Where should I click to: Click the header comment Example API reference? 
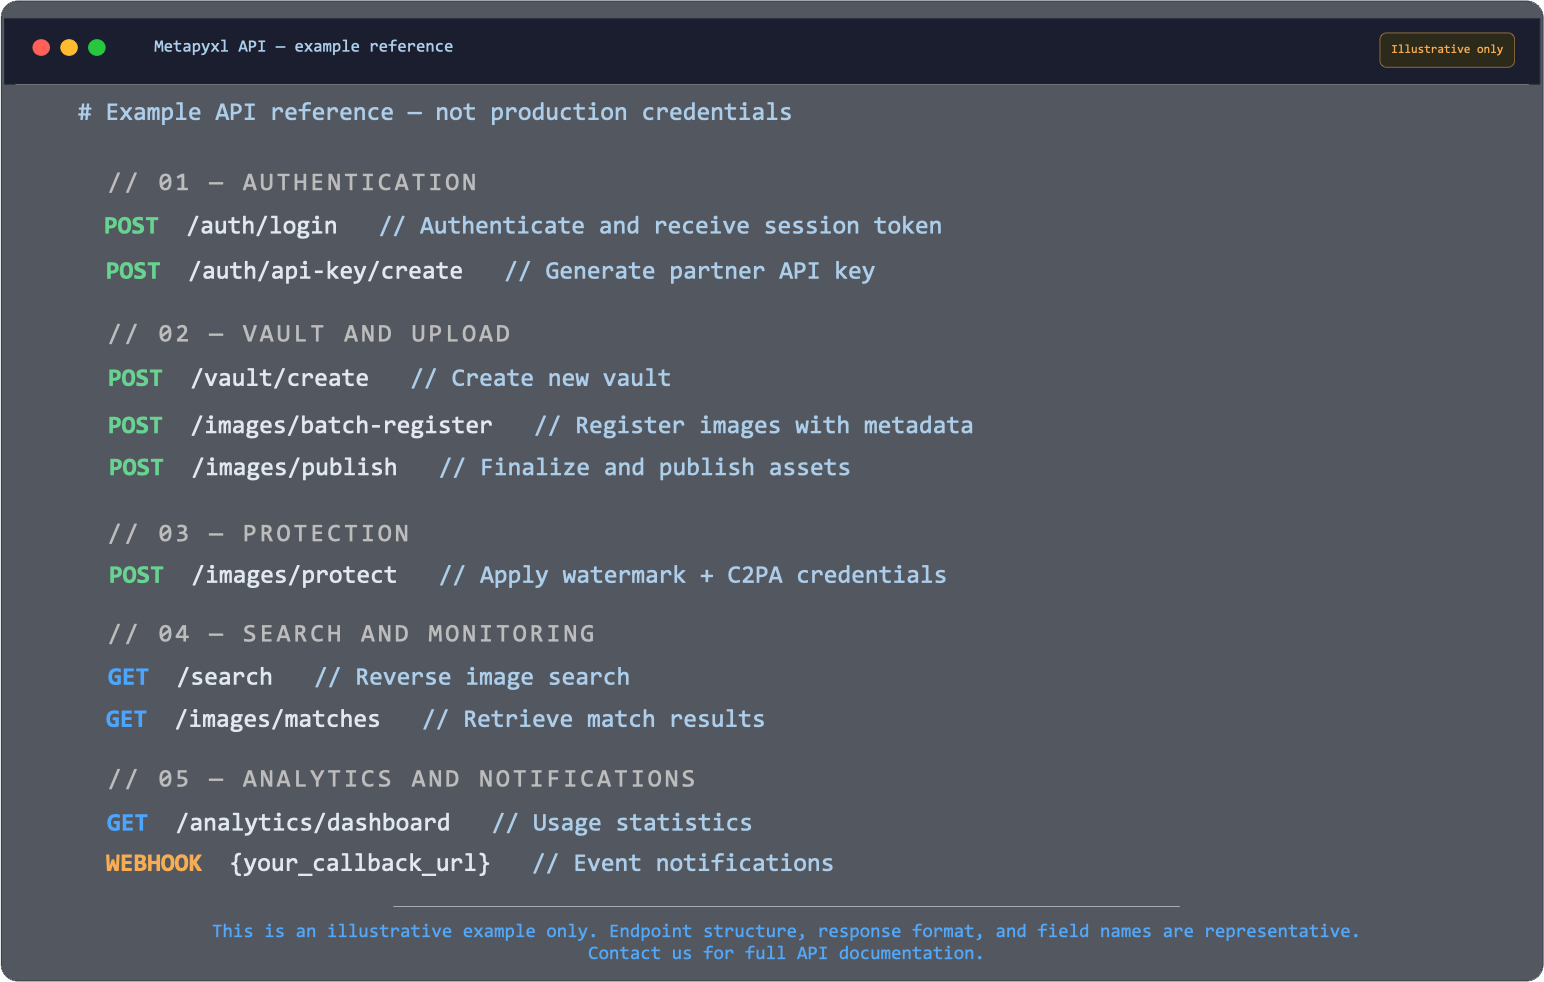(x=435, y=112)
